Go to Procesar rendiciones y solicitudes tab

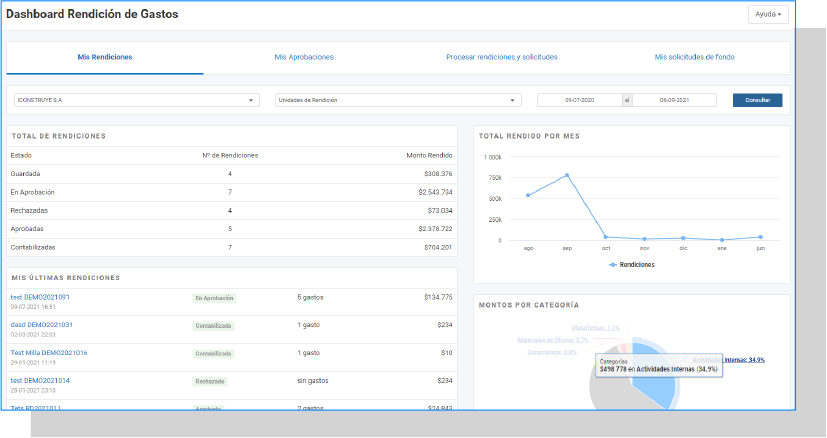(502, 57)
